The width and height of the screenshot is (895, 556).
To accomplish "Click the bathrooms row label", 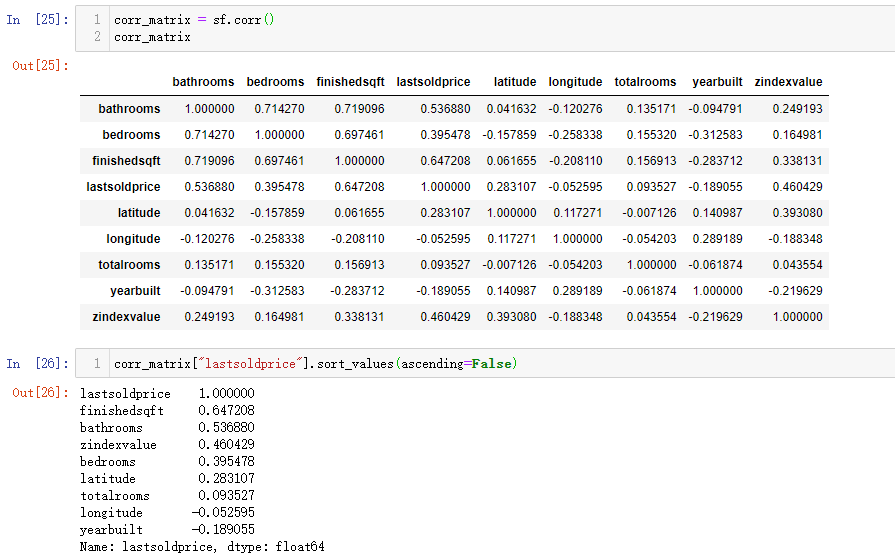I will tap(129, 108).
